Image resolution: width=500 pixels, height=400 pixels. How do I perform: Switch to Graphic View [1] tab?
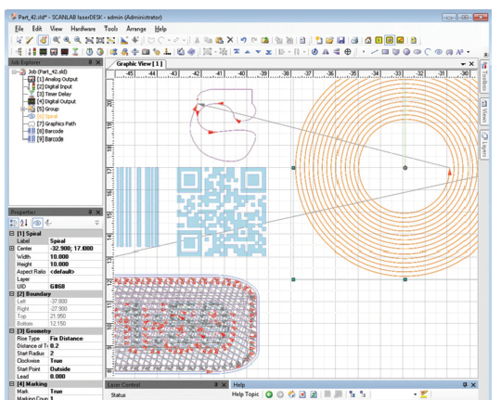pos(139,64)
